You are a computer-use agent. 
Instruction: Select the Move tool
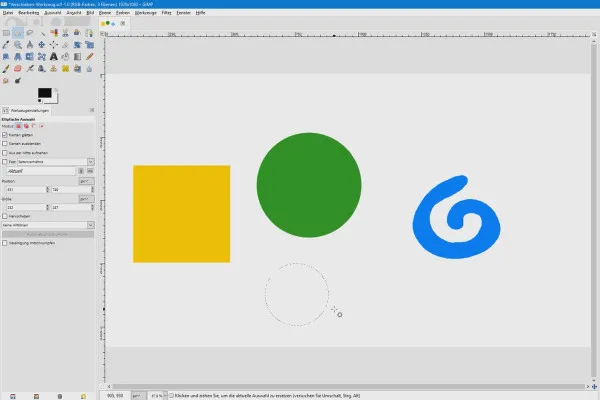(42, 45)
